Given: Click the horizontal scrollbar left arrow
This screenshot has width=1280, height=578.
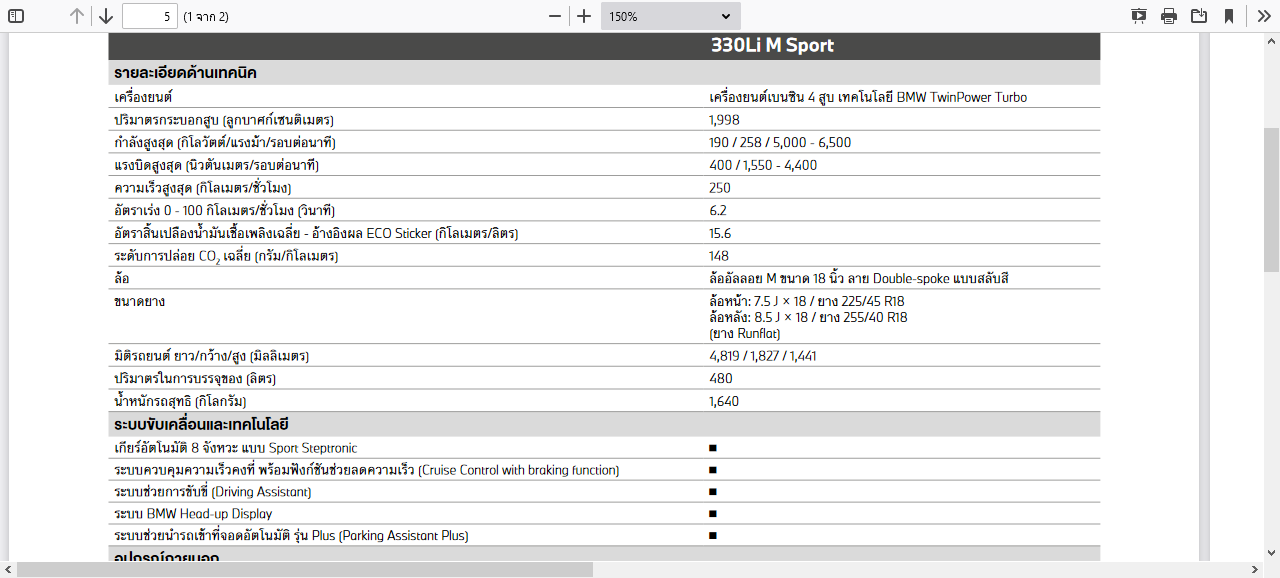Looking at the screenshot, I should tap(8, 570).
